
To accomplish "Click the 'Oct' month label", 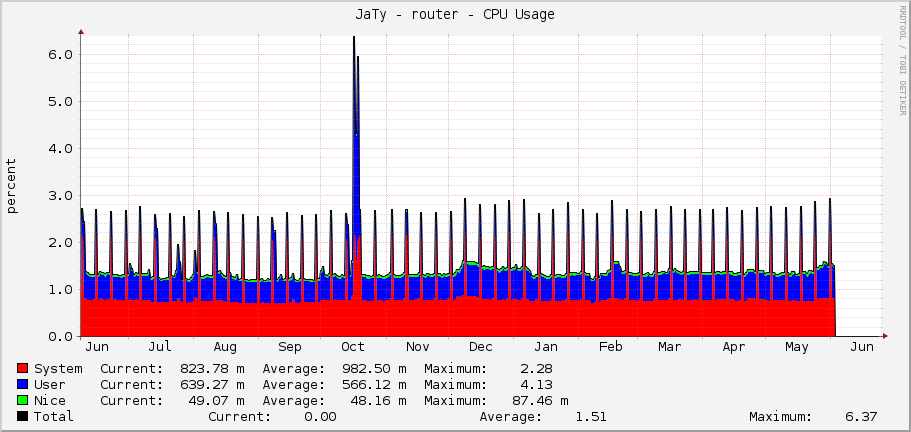I will (353, 347).
